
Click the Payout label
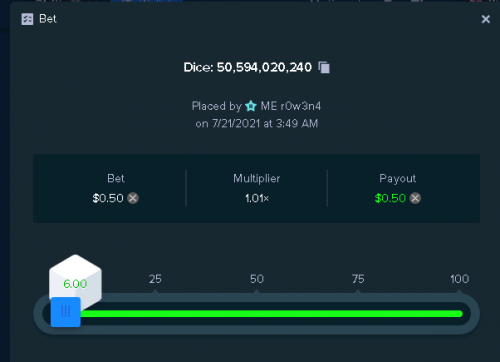tap(398, 179)
